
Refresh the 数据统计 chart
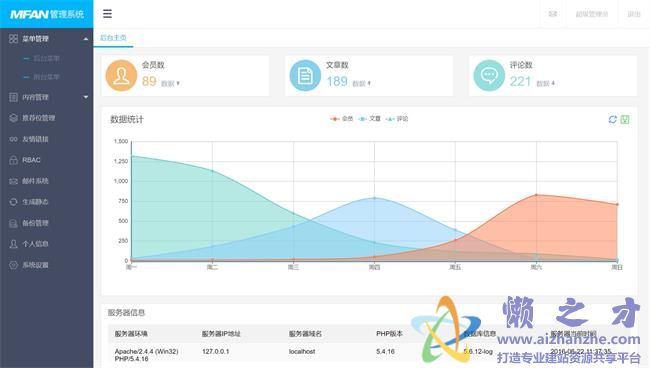tap(612, 119)
